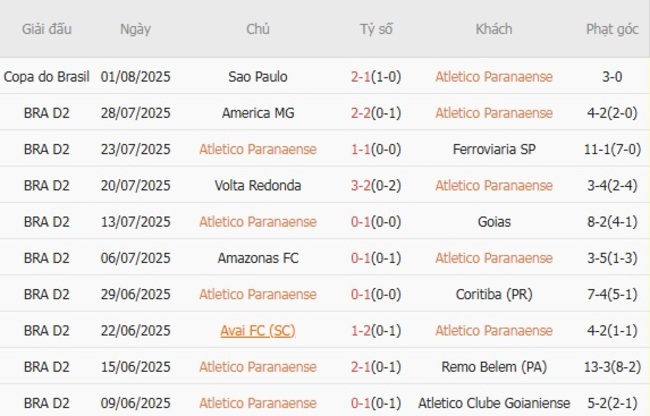Click the Phạt góc column header
Image resolution: width=650 pixels, height=416 pixels.
[x=612, y=29]
